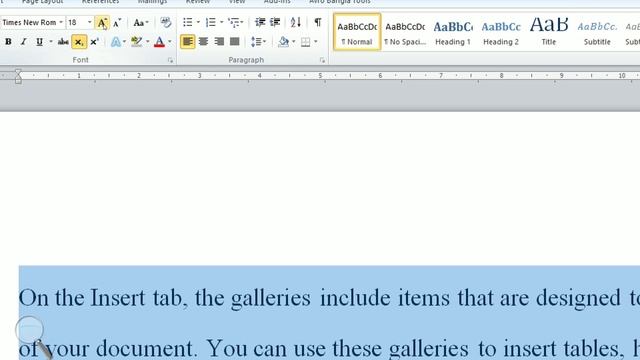Apply text highlight color
The height and width of the screenshot is (360, 640).
pyautogui.click(x=136, y=42)
